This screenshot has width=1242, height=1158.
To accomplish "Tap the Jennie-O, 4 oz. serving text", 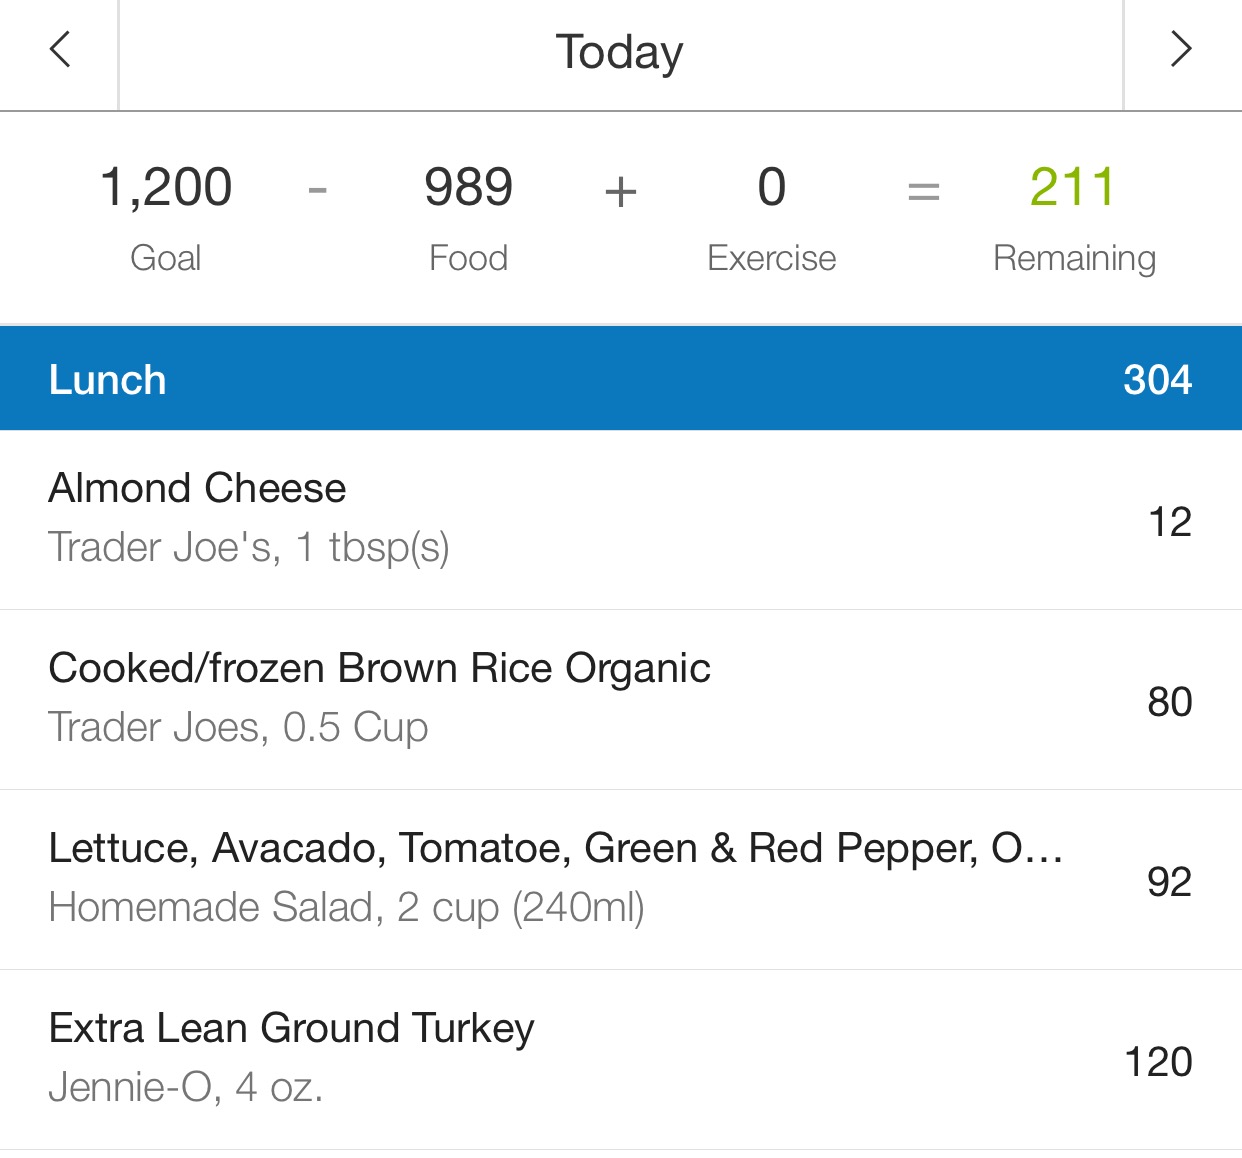I will coord(186,1087).
